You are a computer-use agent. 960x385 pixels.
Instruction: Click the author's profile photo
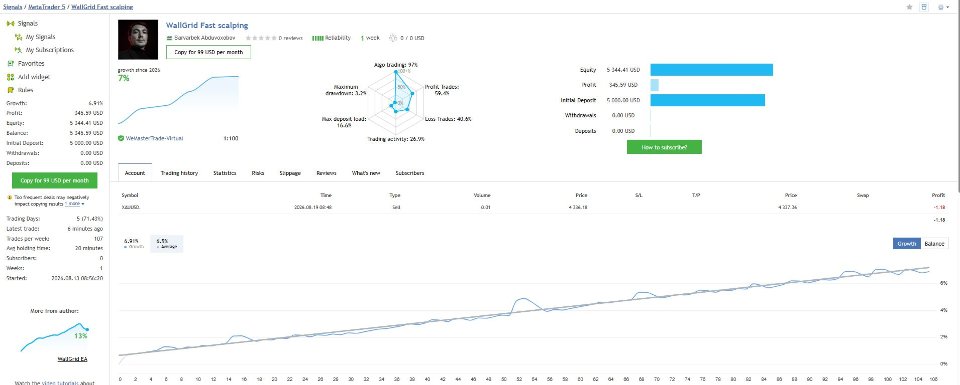(138, 40)
